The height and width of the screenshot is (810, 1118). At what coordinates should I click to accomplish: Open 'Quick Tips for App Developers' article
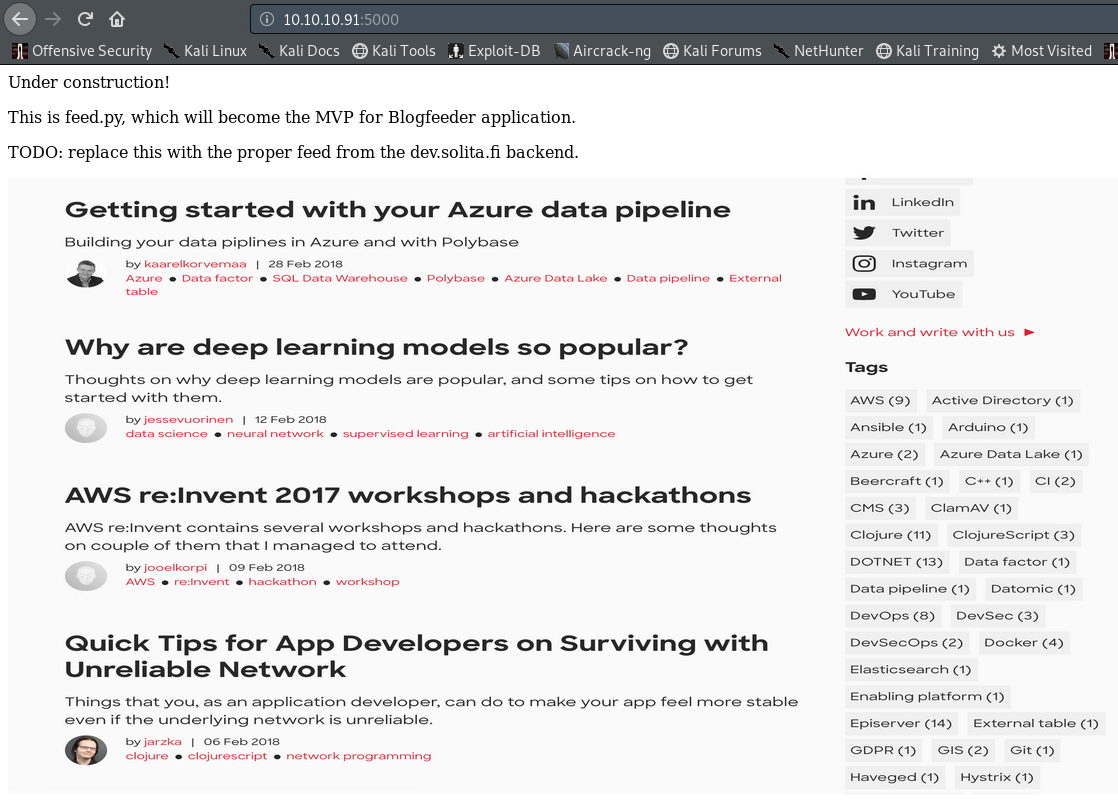416,656
